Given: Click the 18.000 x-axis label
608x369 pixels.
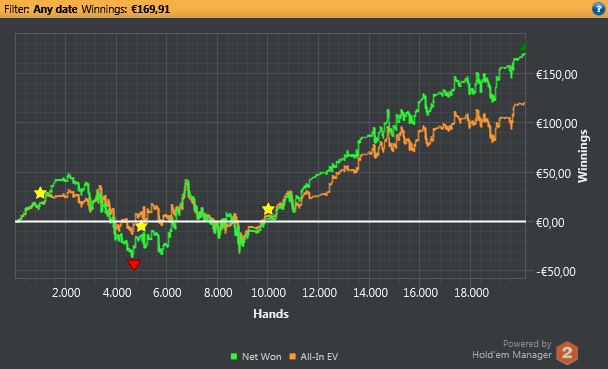Looking at the screenshot, I should point(471,292).
